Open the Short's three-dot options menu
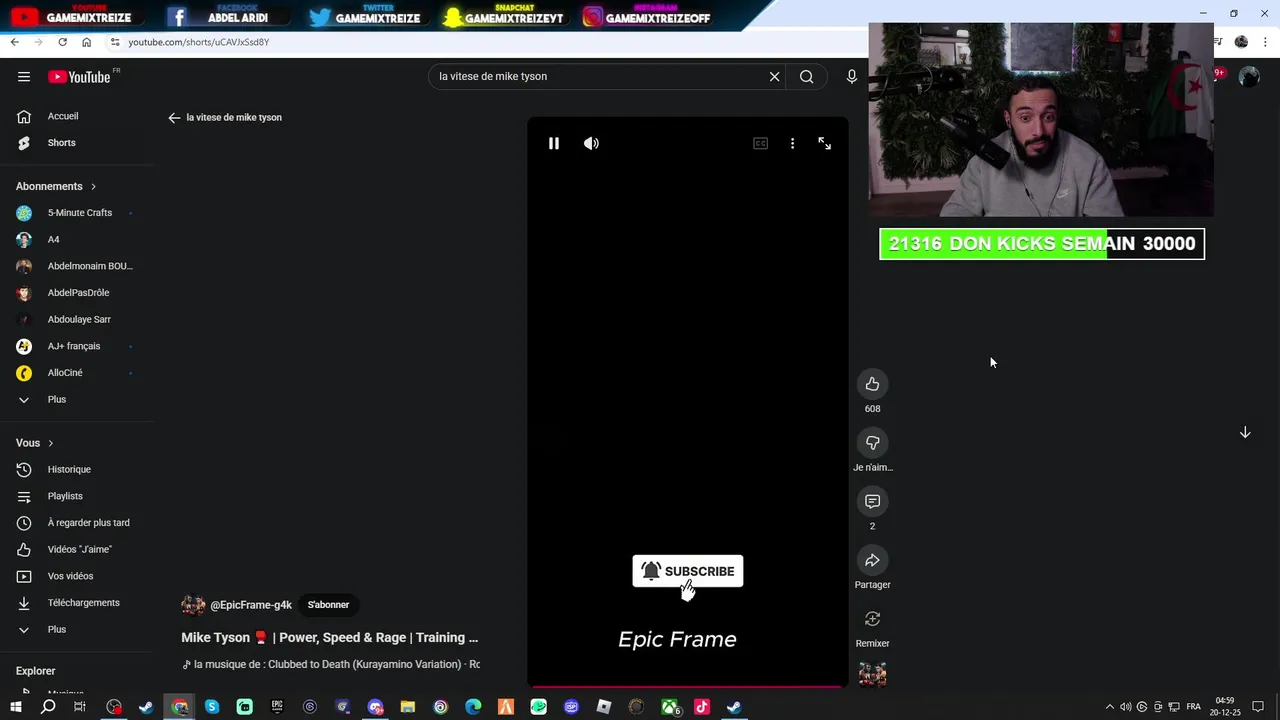1280x720 pixels. coord(792,143)
